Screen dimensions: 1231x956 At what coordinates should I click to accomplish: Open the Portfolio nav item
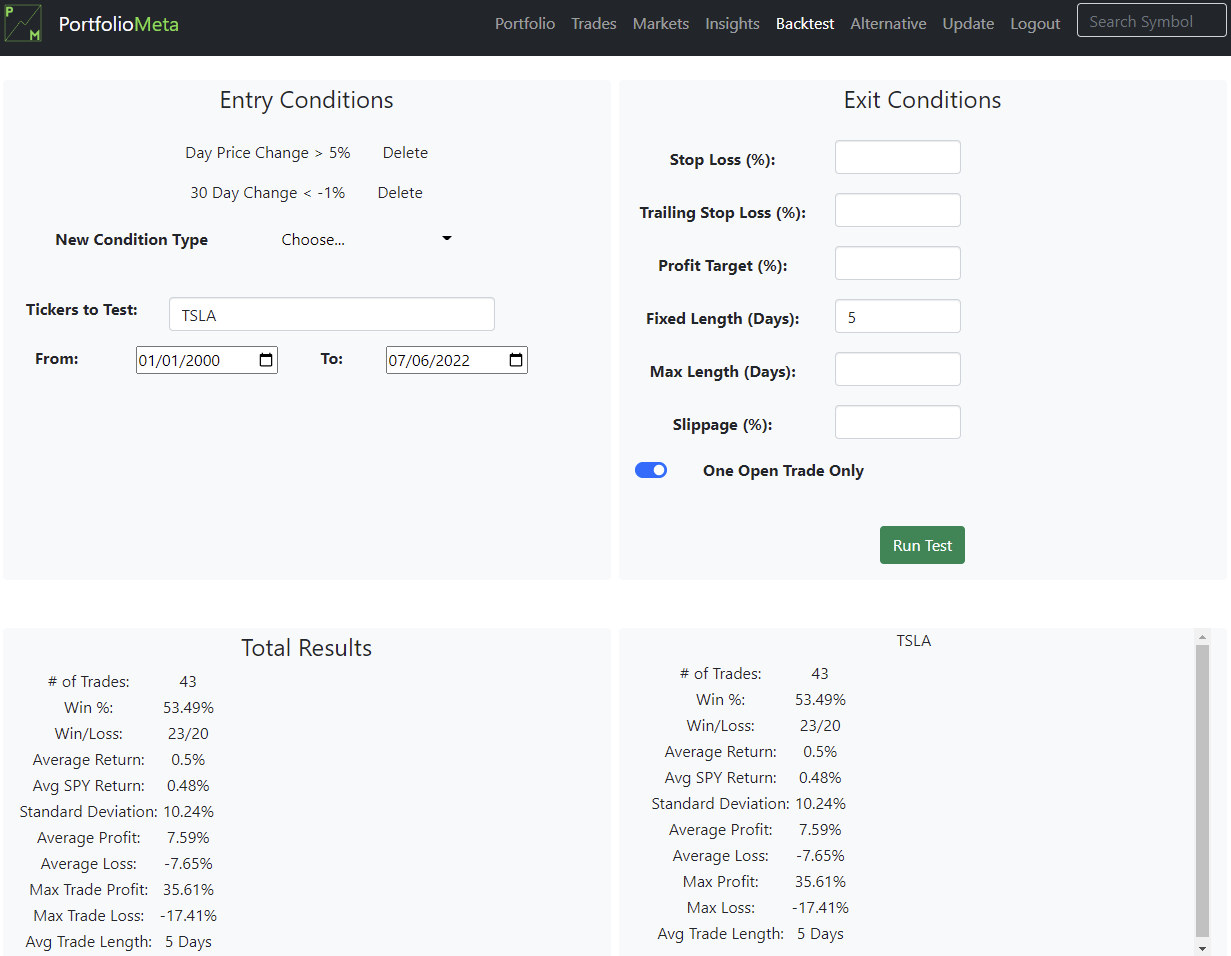click(525, 23)
